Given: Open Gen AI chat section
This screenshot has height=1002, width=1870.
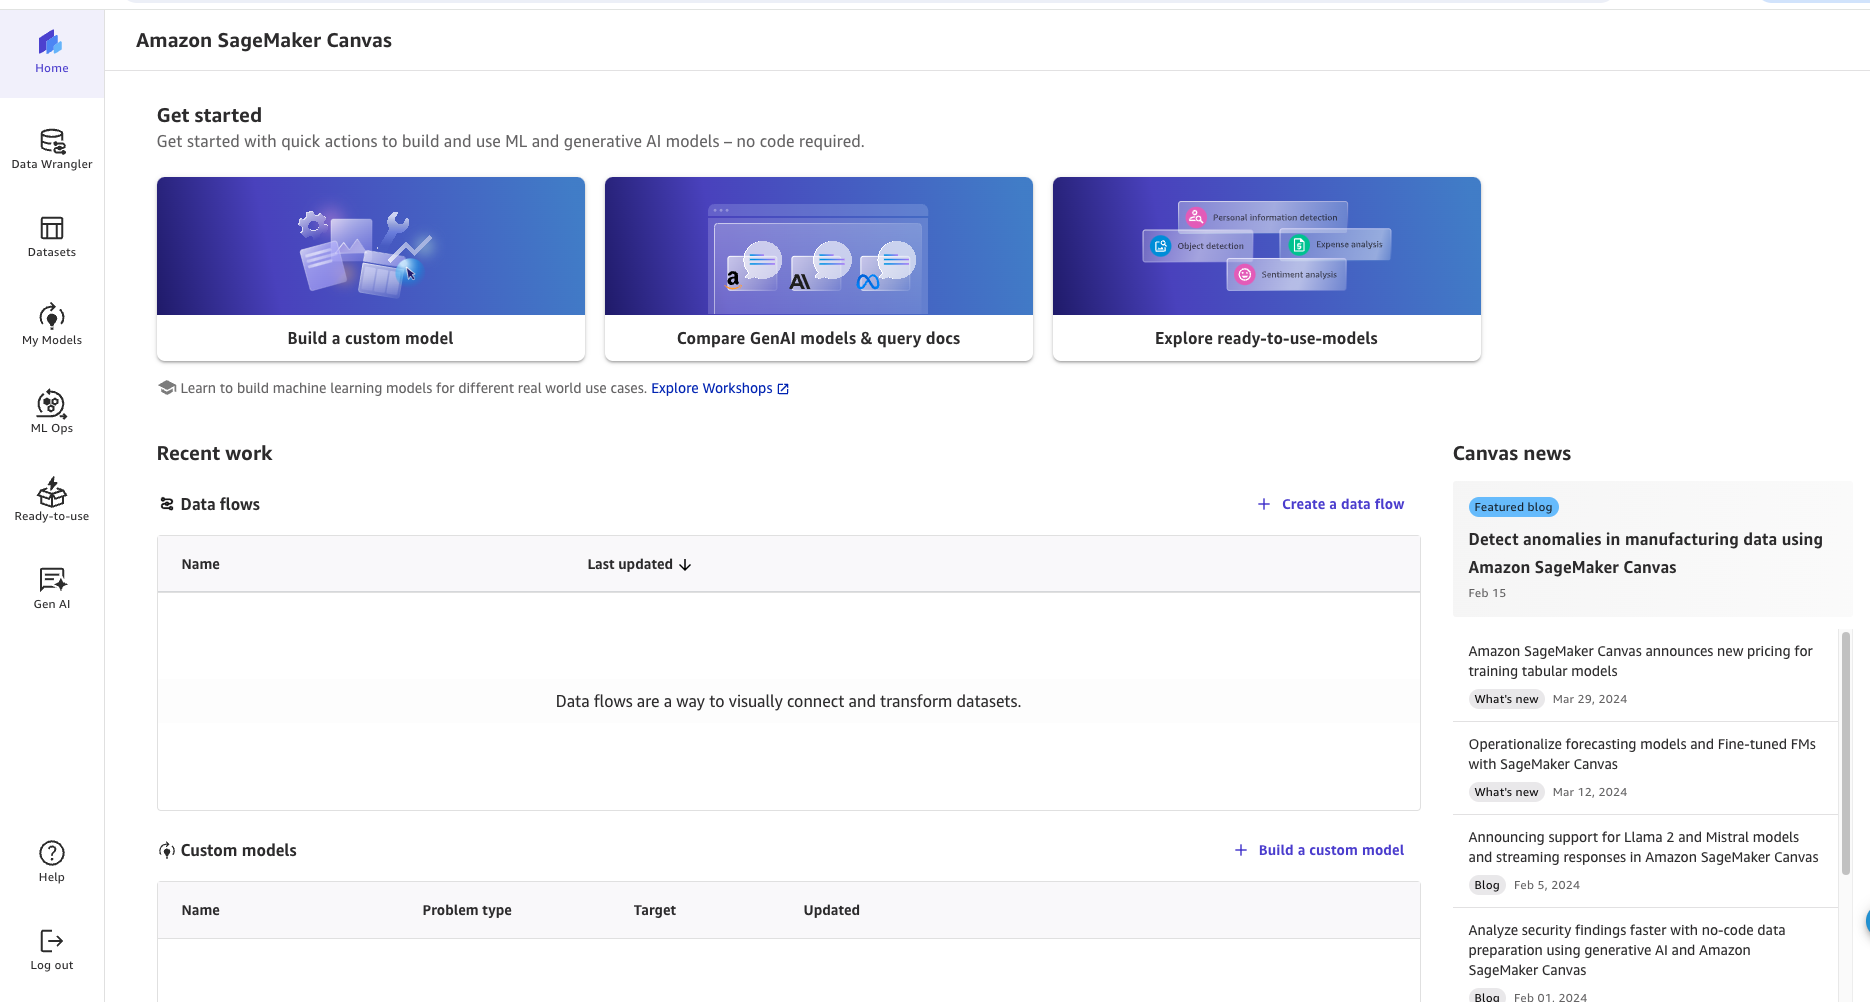Looking at the screenshot, I should (52, 589).
